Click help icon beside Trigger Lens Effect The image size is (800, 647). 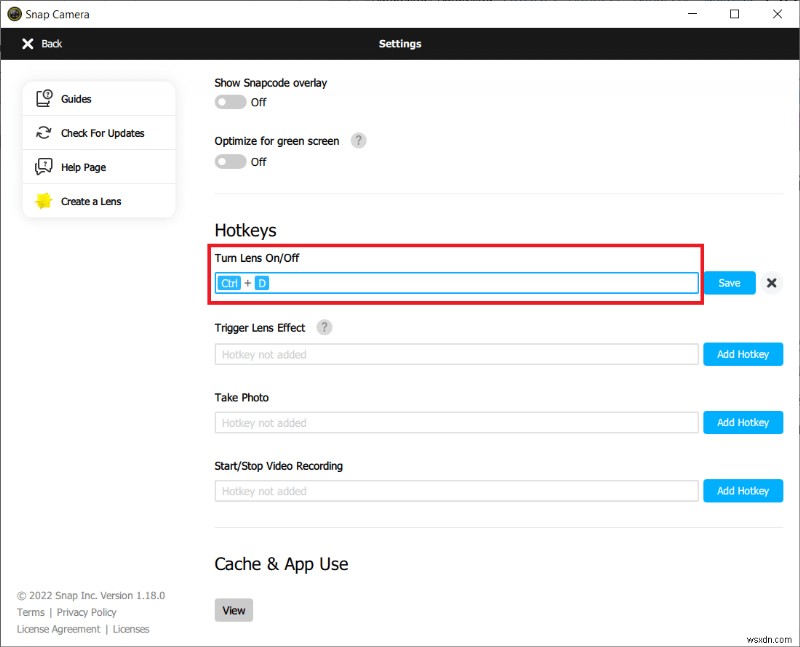324,327
